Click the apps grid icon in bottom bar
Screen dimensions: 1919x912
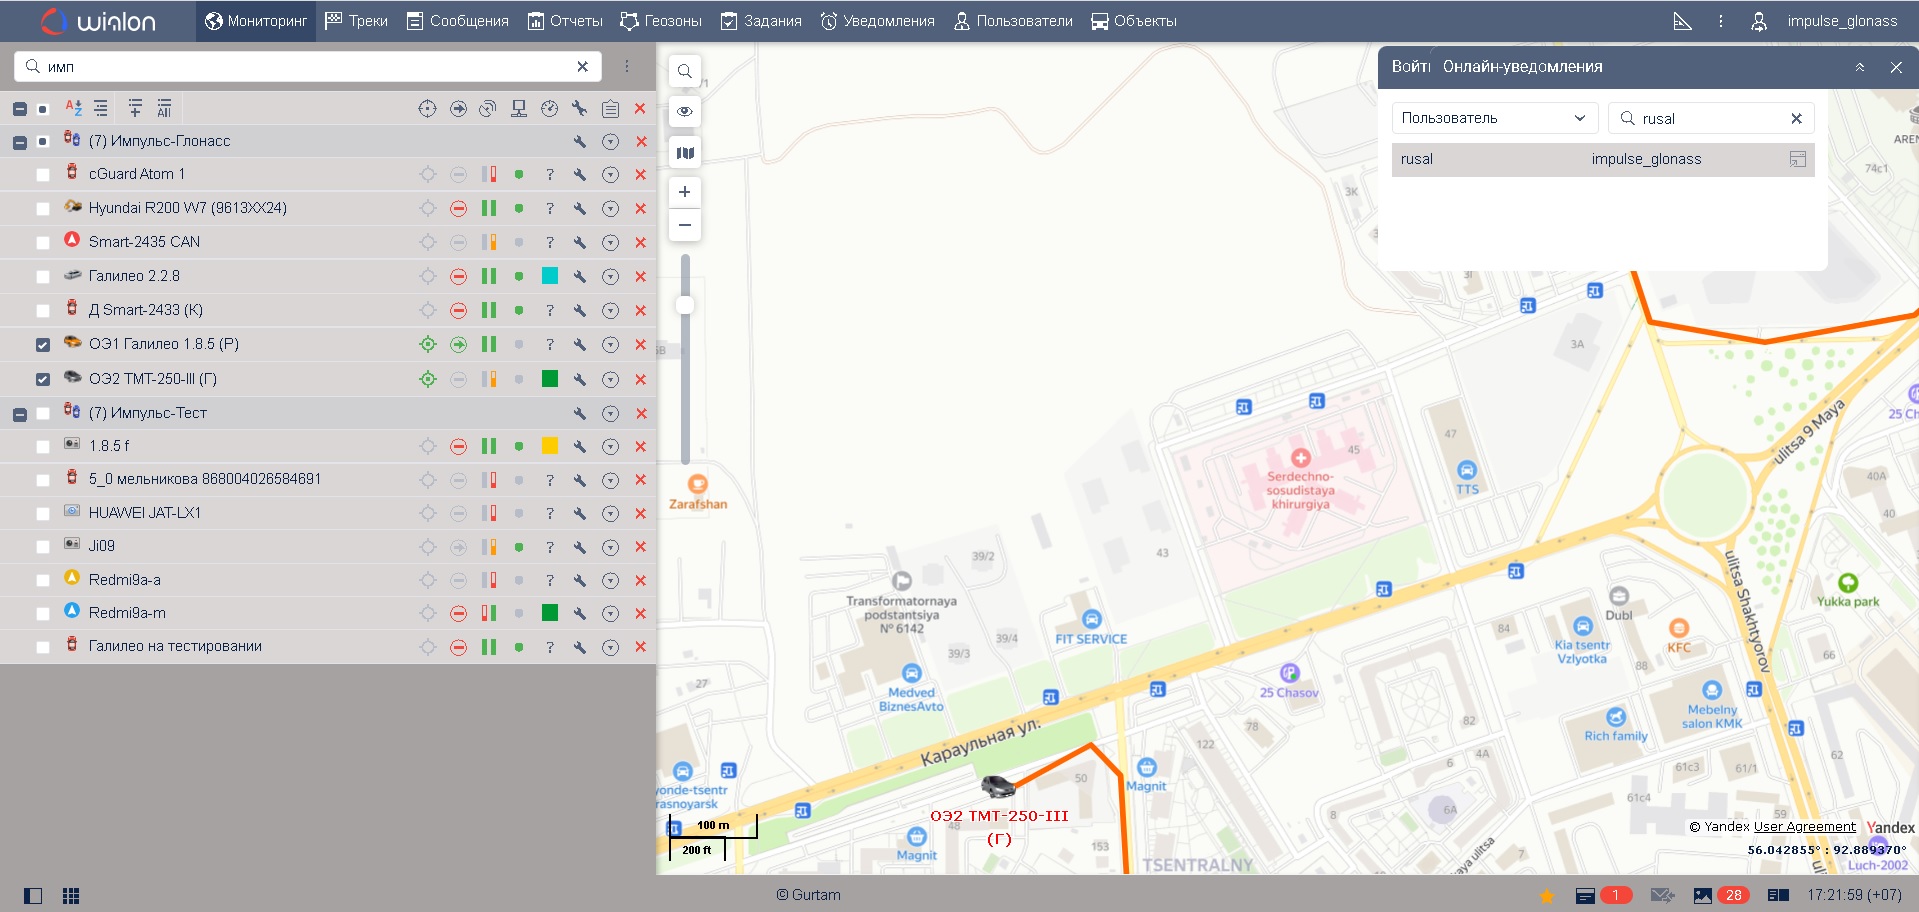coord(71,896)
